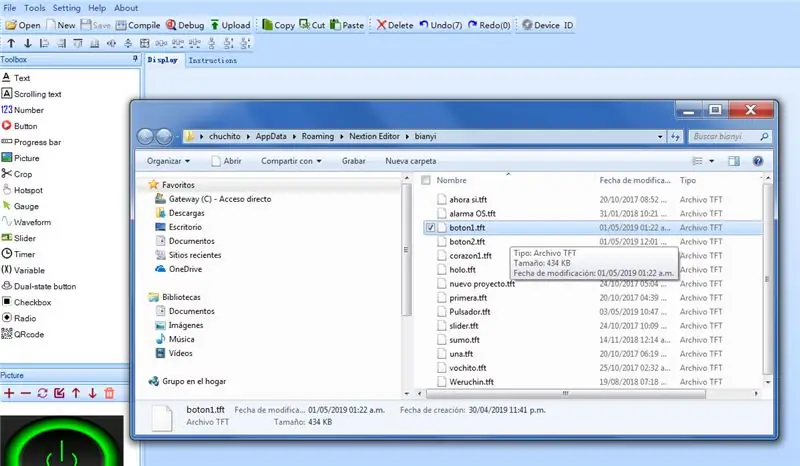Open Explorer help icon
800x466 pixels.
[x=758, y=161]
